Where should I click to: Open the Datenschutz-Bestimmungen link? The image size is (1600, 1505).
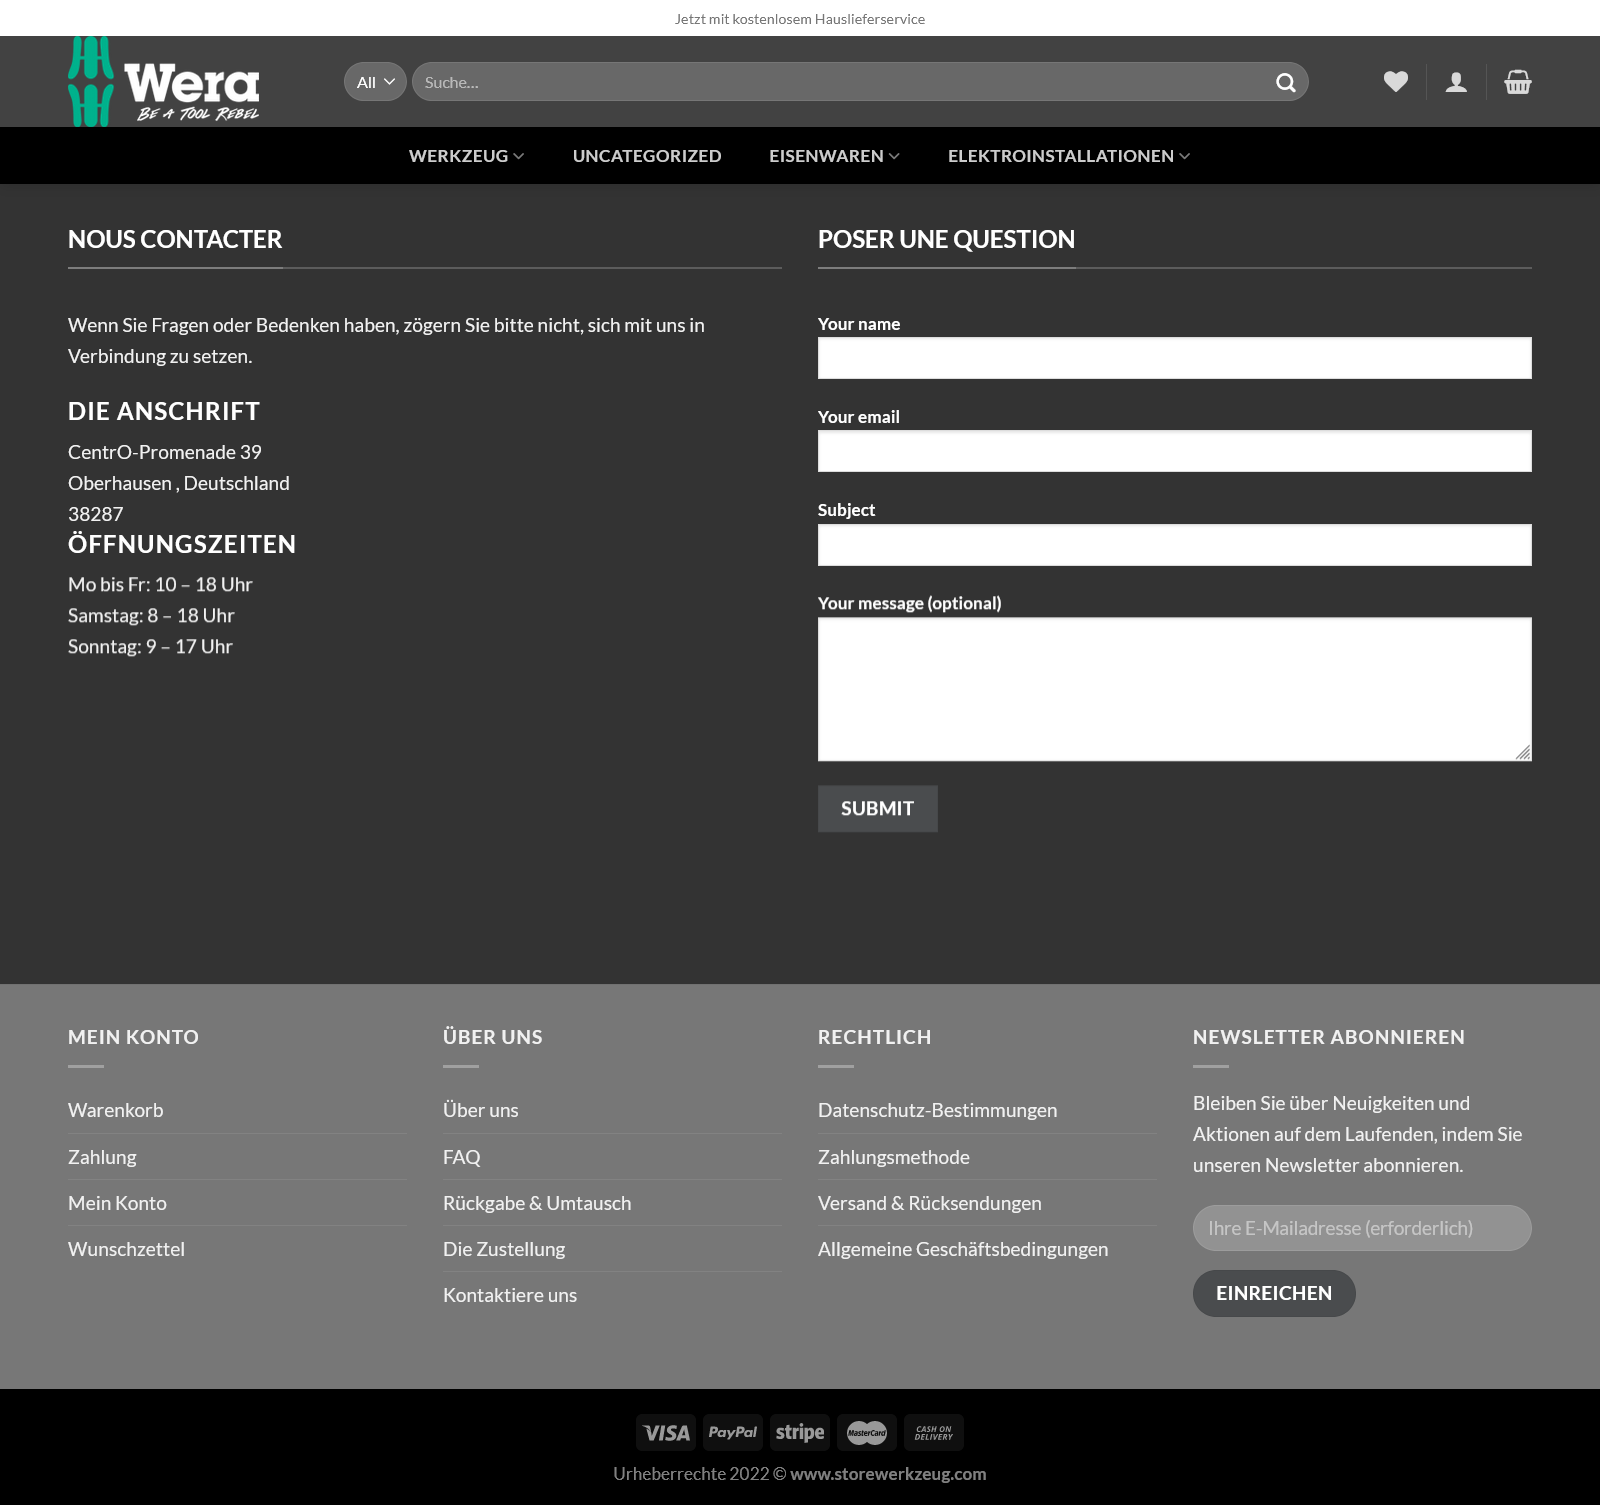[x=937, y=1110]
